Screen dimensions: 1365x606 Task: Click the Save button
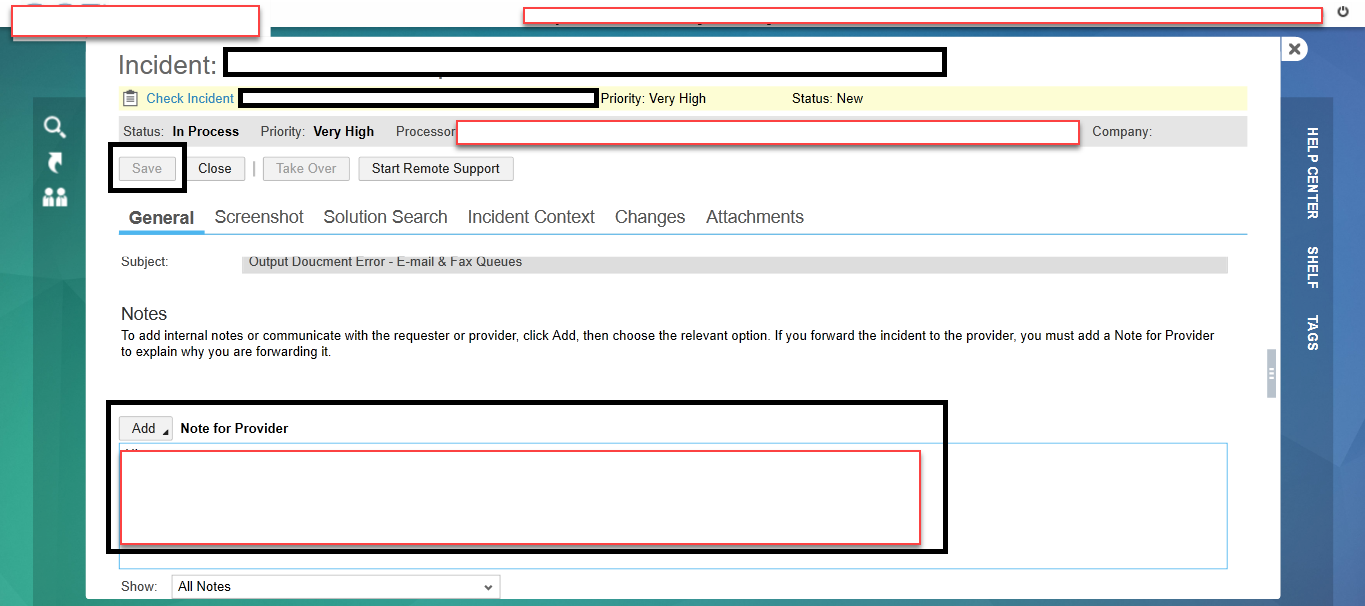(147, 168)
